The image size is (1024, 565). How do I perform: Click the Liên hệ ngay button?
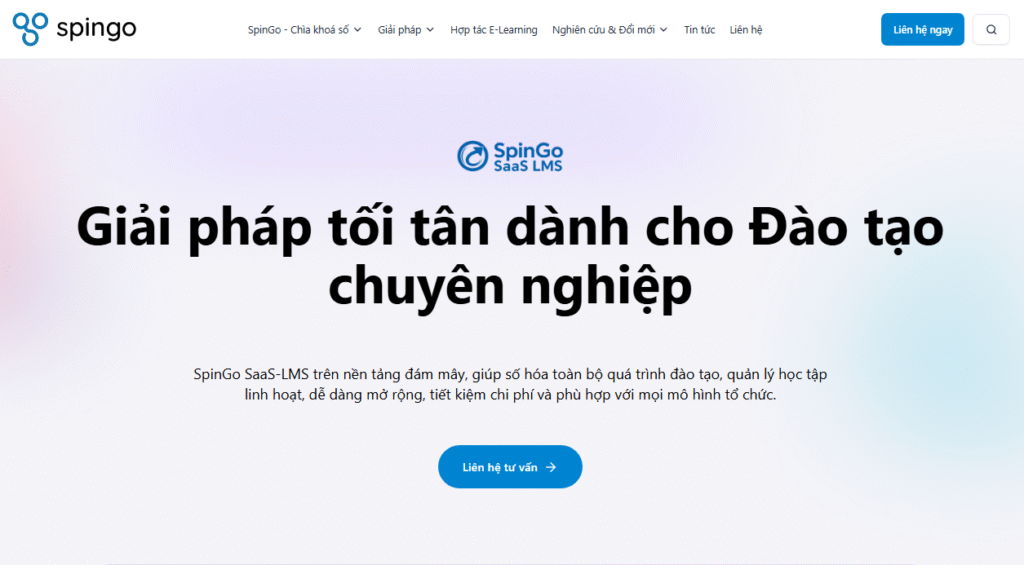click(922, 29)
